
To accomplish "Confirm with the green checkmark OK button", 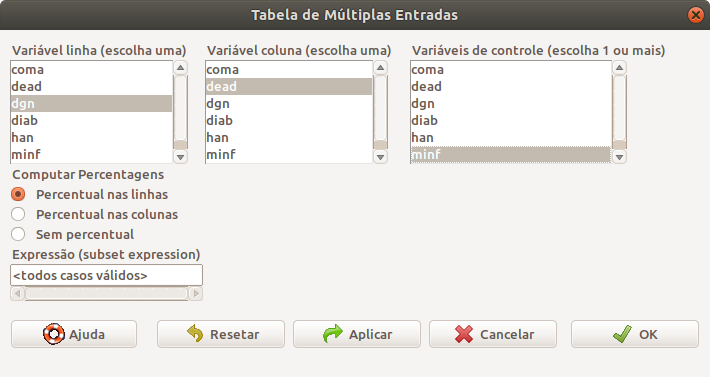I will (x=635, y=334).
